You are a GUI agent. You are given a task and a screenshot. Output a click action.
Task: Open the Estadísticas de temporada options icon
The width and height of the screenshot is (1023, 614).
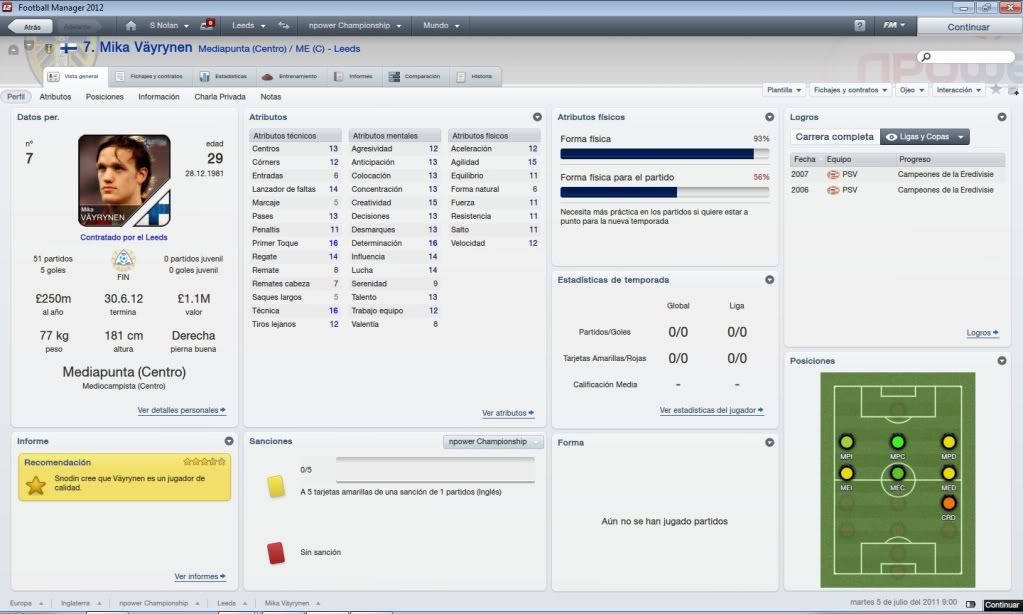(770, 279)
